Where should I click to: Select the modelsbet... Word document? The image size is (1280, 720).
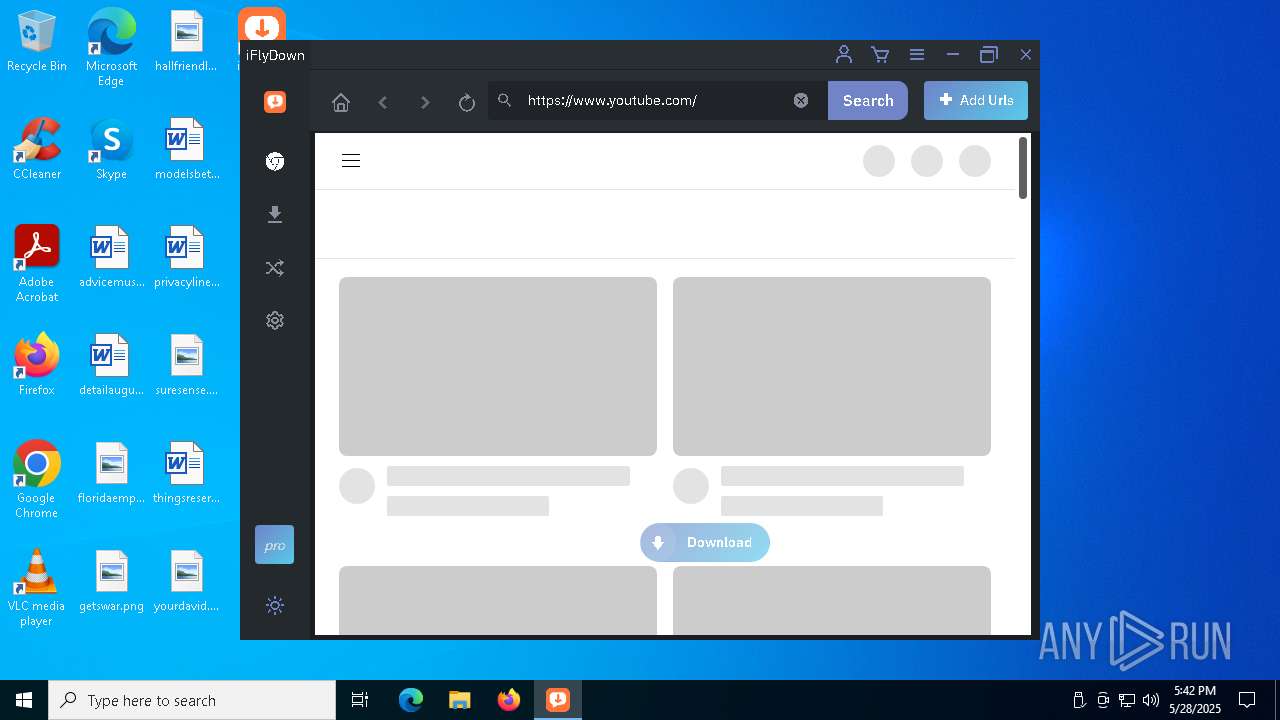coord(186,148)
